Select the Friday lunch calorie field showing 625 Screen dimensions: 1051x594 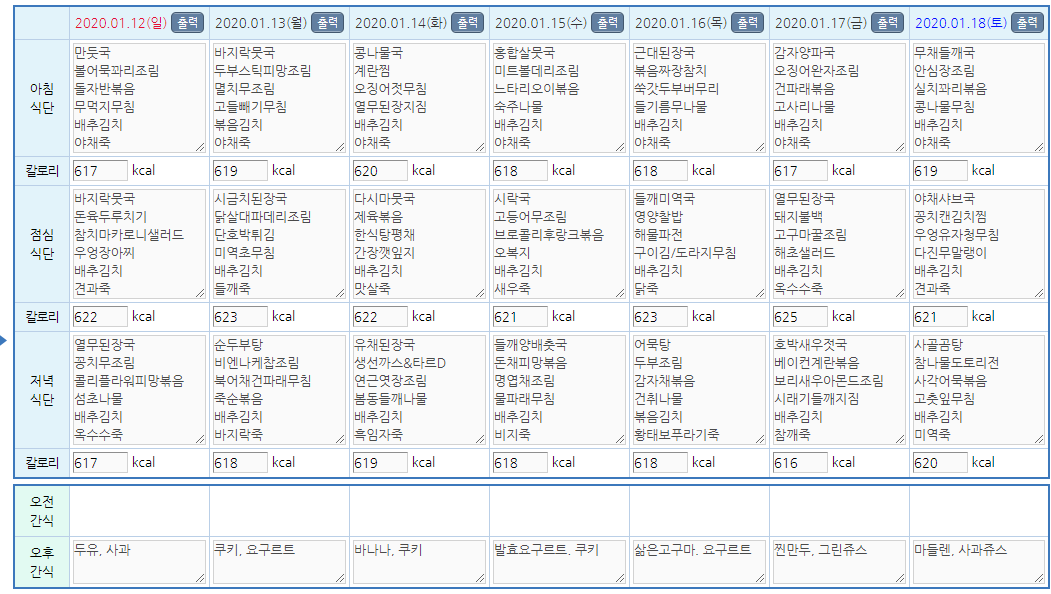800,317
